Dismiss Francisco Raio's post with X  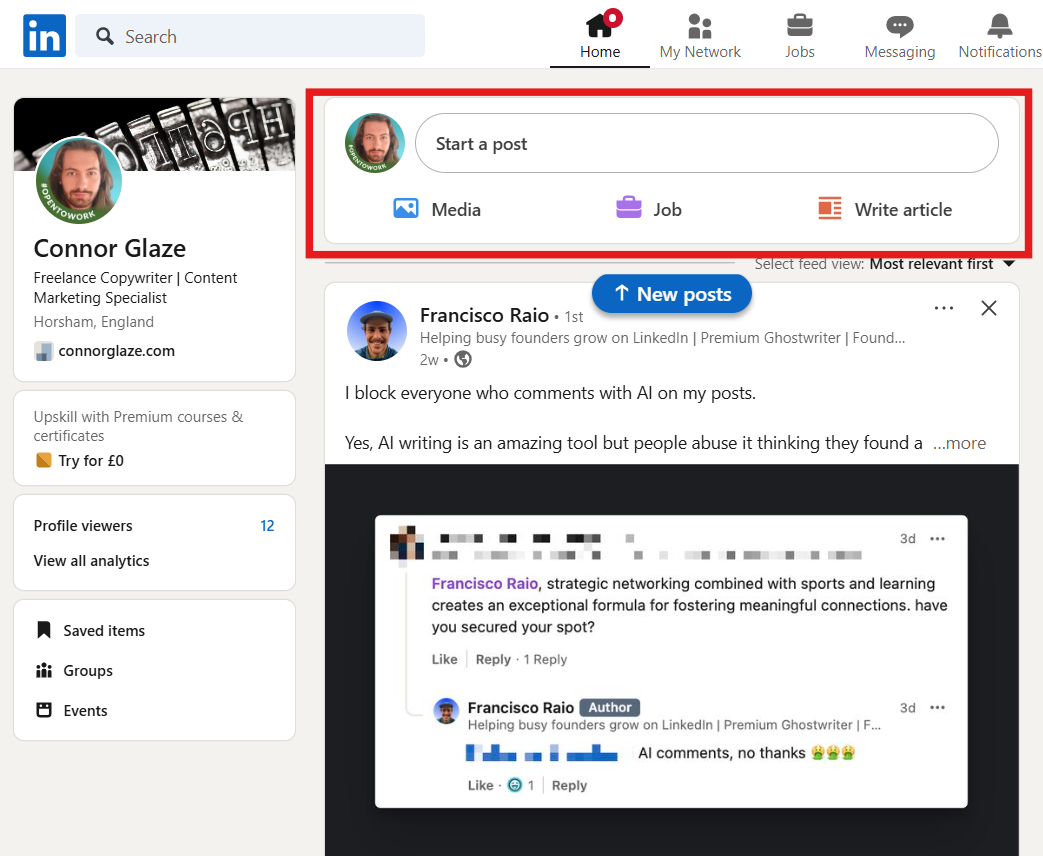(989, 308)
